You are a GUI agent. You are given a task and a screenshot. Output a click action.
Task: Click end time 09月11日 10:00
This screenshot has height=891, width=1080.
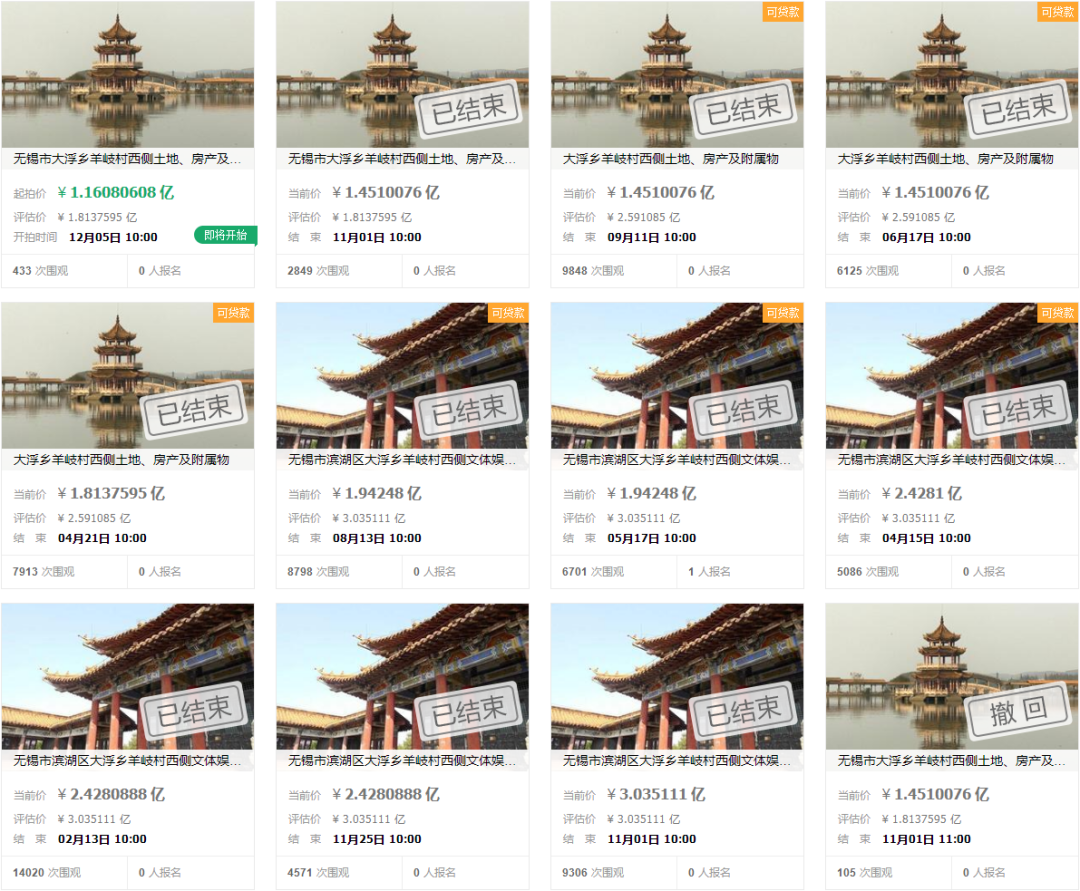[652, 238]
